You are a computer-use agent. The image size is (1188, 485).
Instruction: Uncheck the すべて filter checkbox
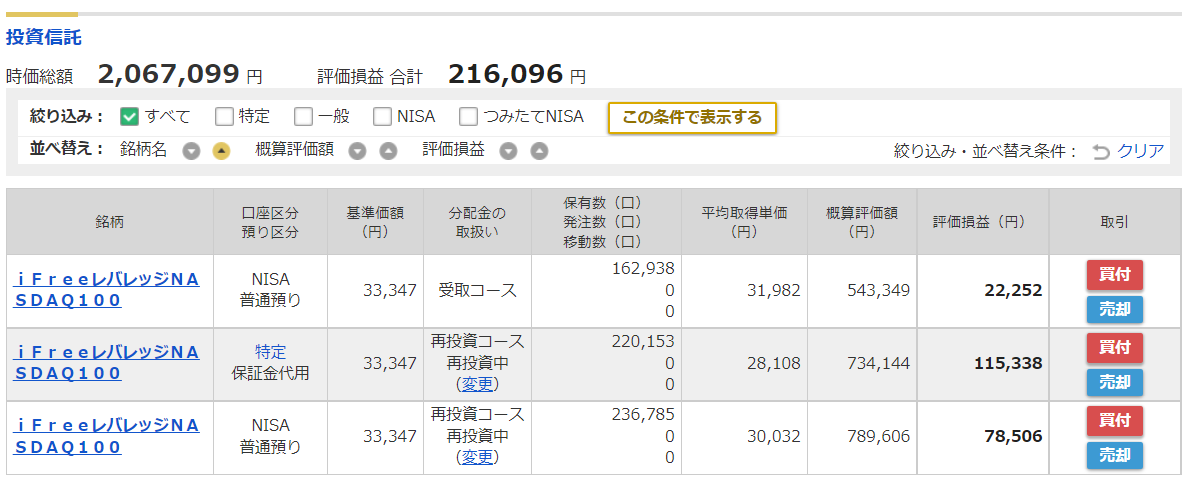coord(130,117)
